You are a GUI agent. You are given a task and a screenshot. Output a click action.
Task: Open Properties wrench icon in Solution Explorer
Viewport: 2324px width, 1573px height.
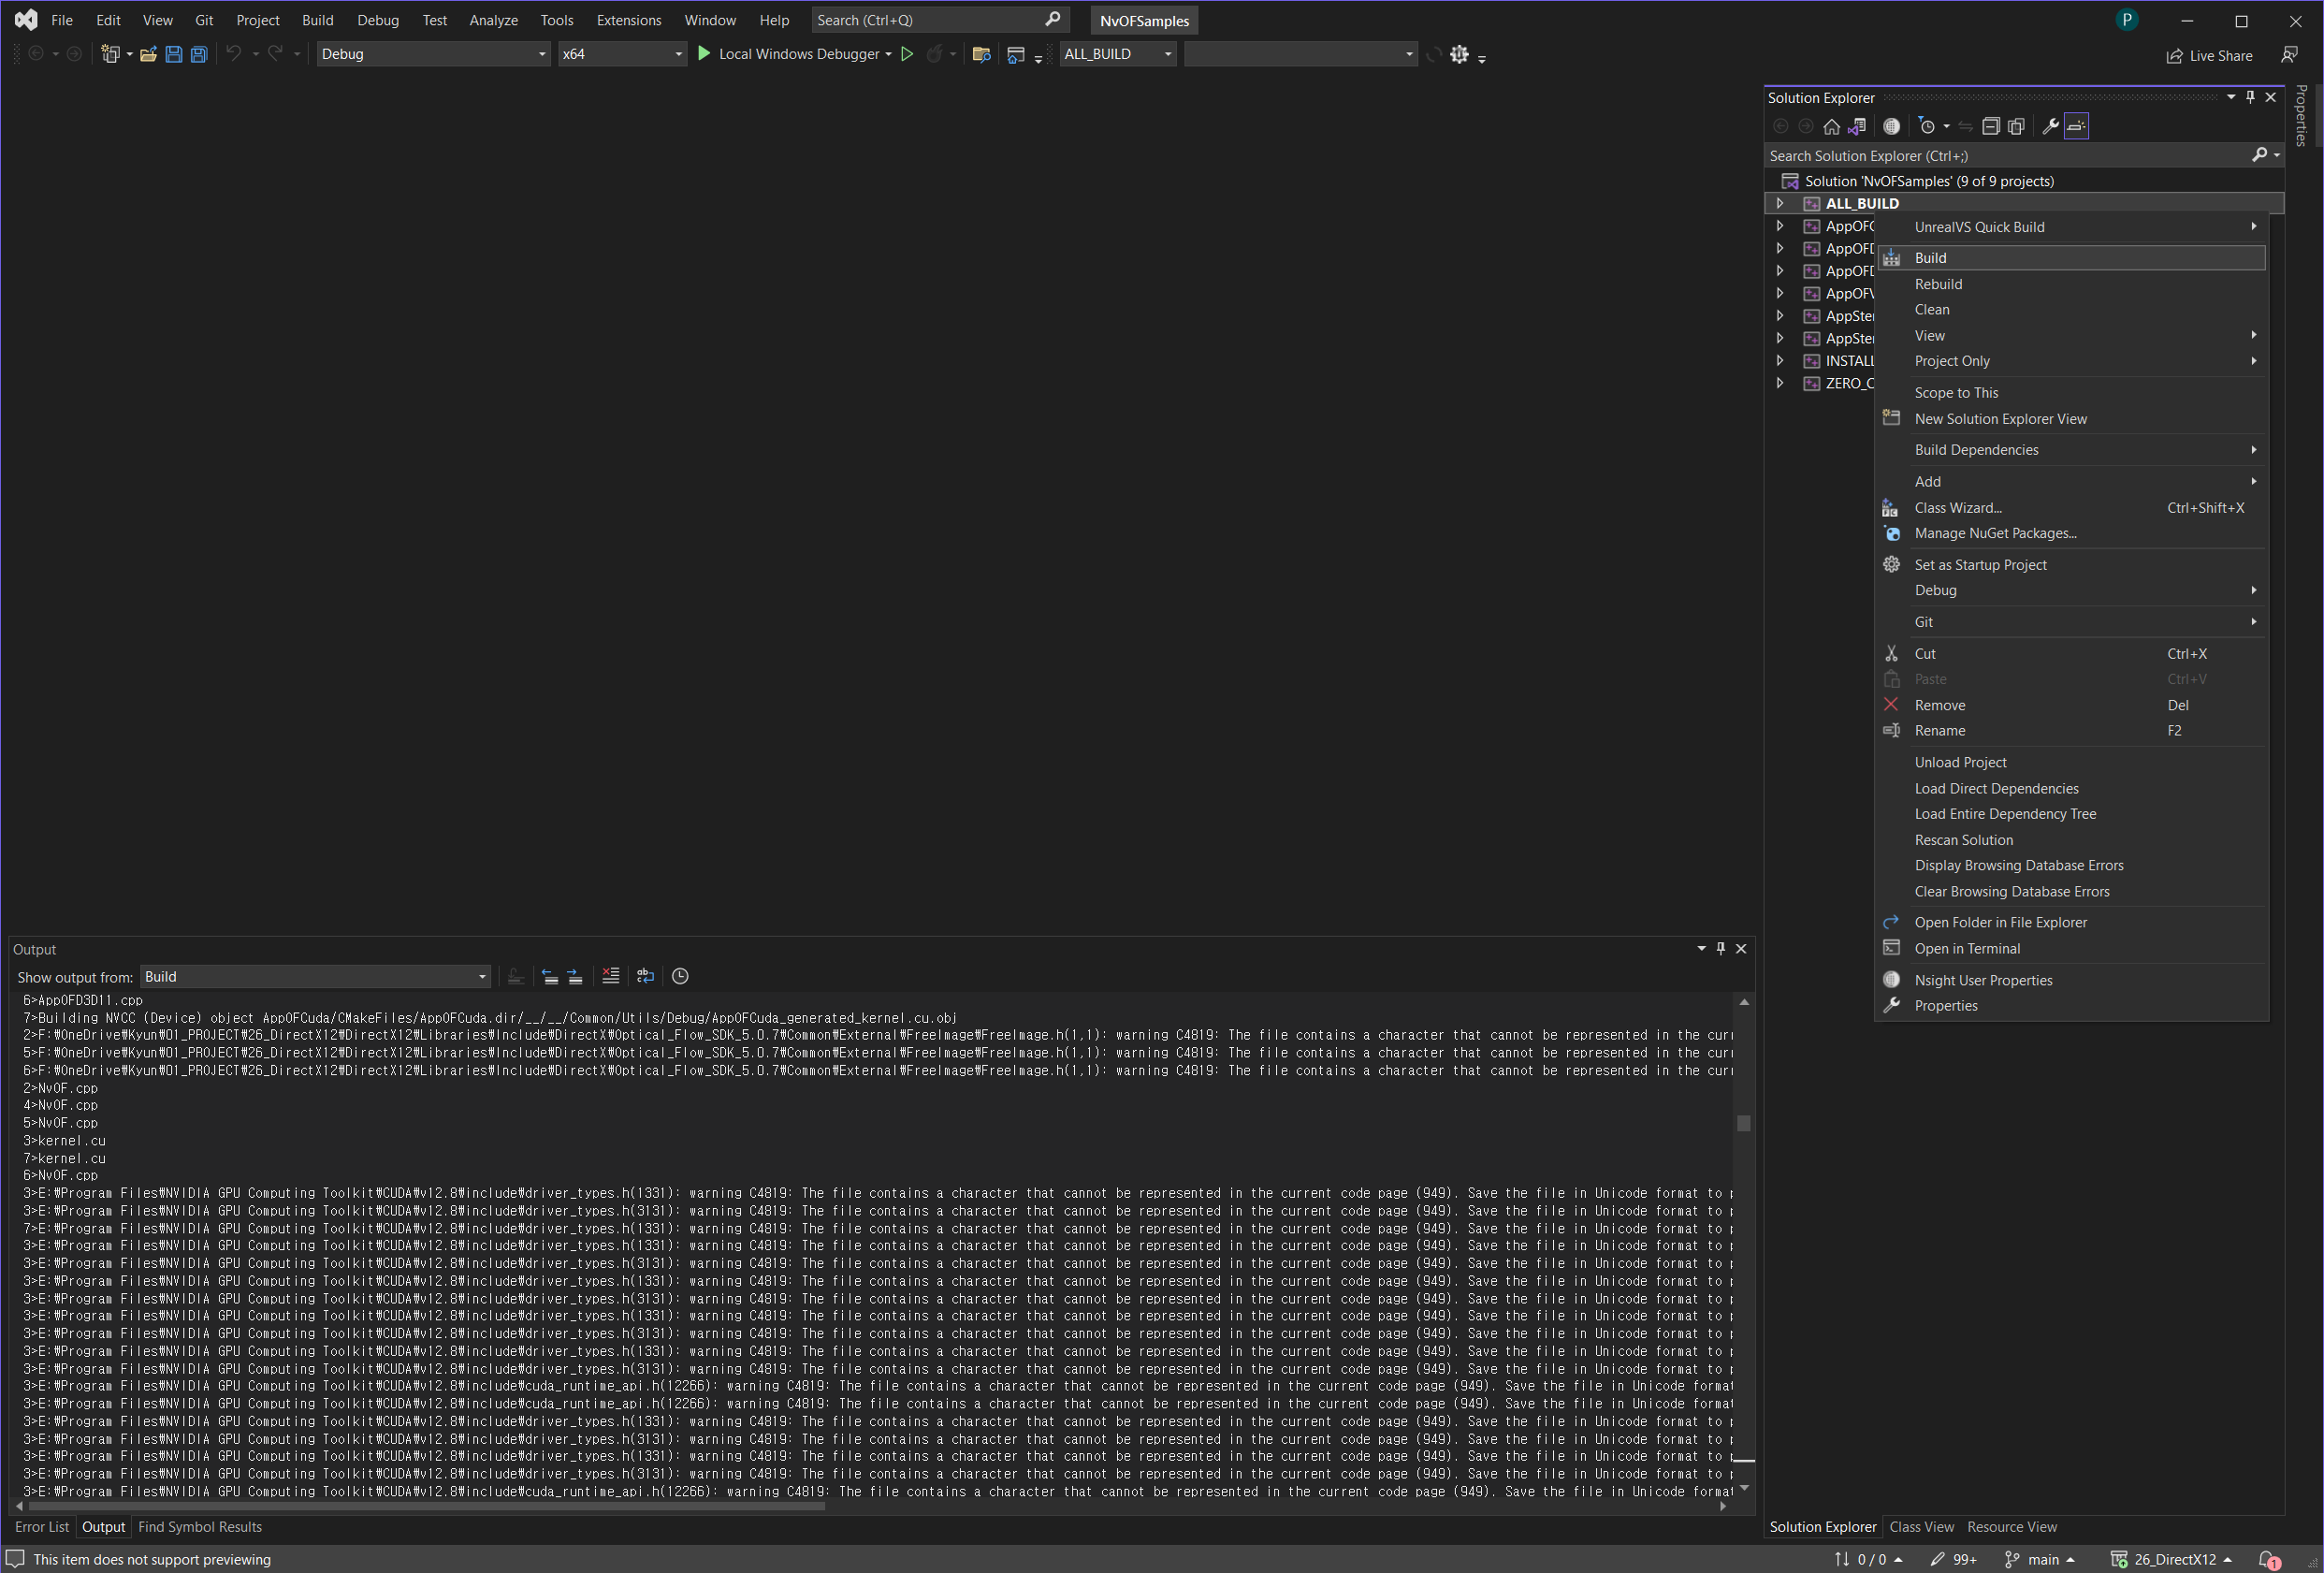click(2049, 126)
